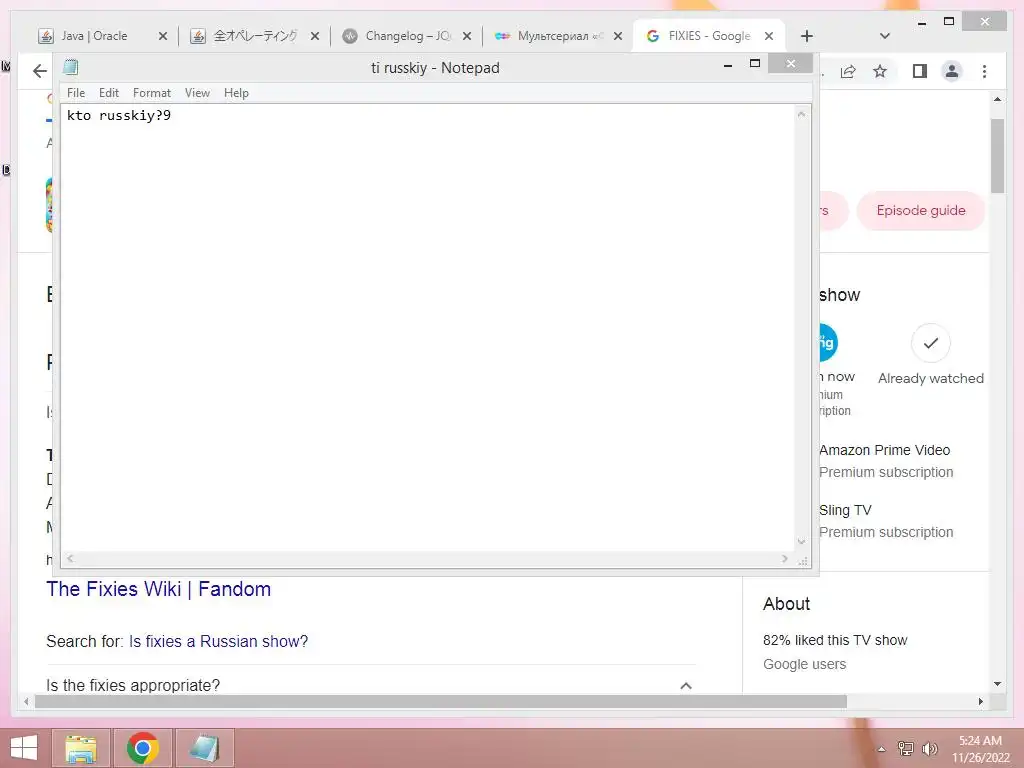This screenshot has height=768, width=1024.
Task: Click the Chrome page vertical scrollbar
Action: pyautogui.click(x=997, y=156)
